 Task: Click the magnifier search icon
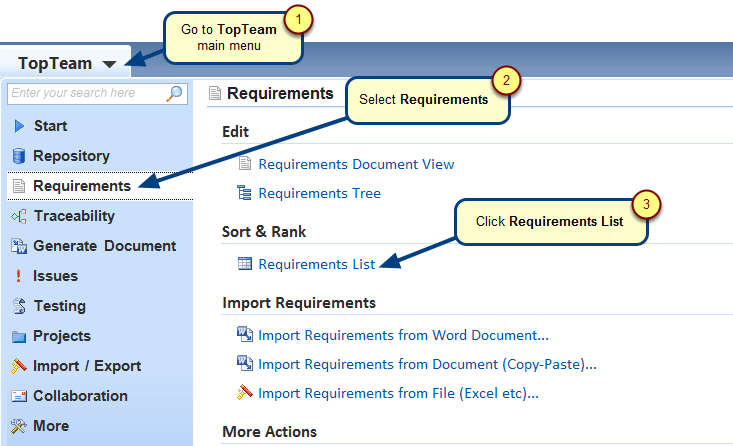coord(174,93)
